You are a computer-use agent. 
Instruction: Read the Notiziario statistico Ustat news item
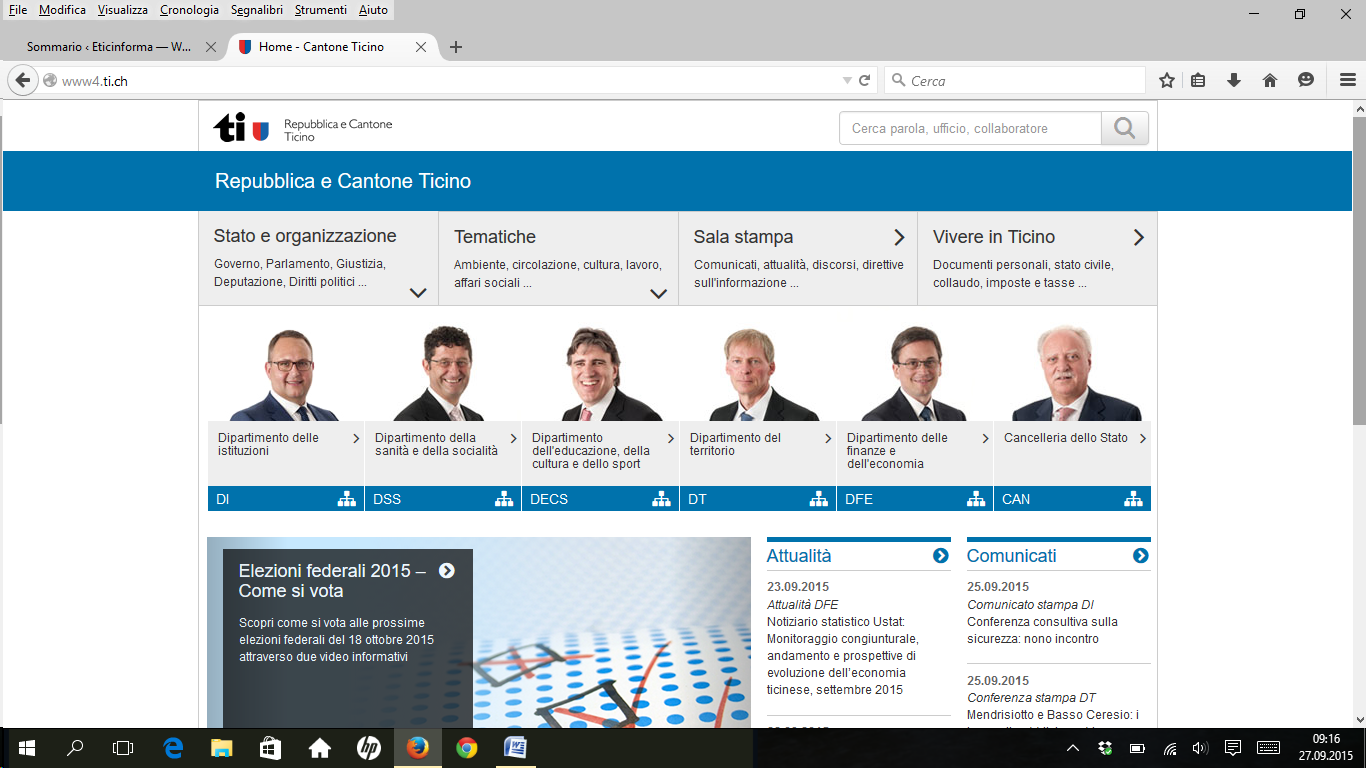(x=842, y=656)
